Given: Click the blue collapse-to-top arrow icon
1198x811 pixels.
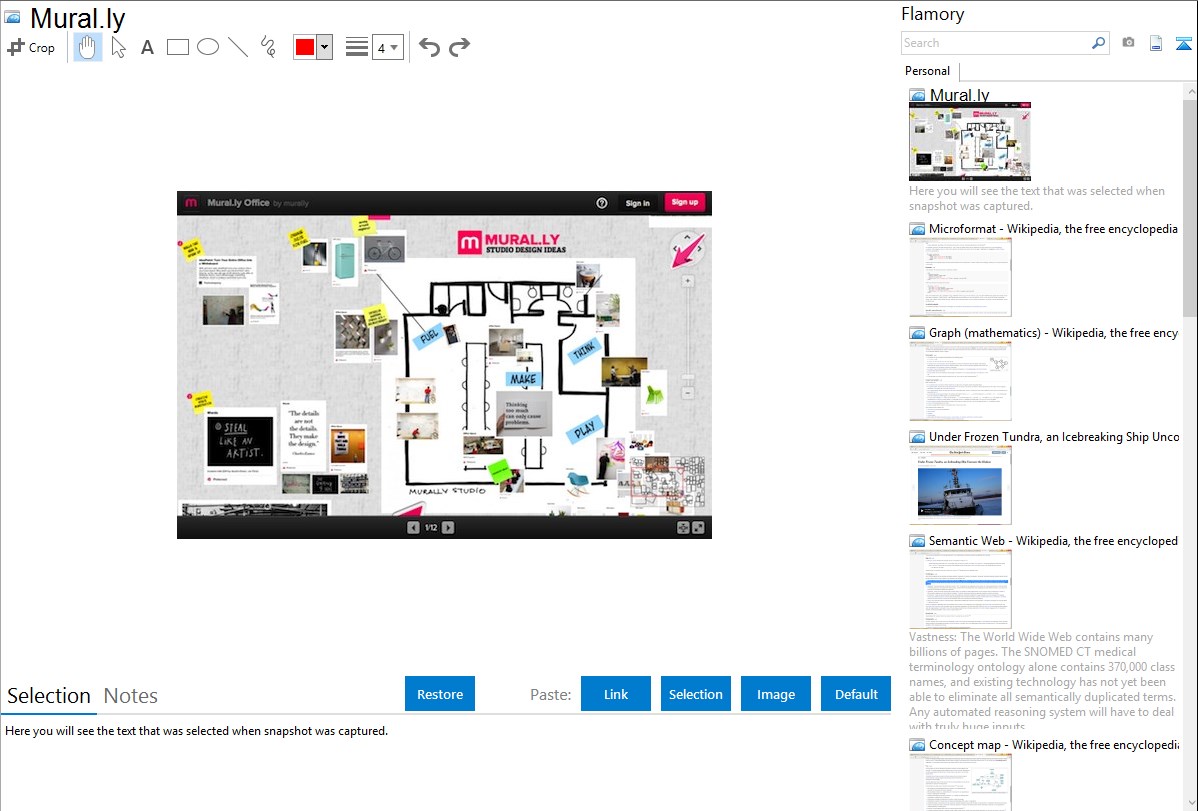Looking at the screenshot, I should [x=1183, y=43].
